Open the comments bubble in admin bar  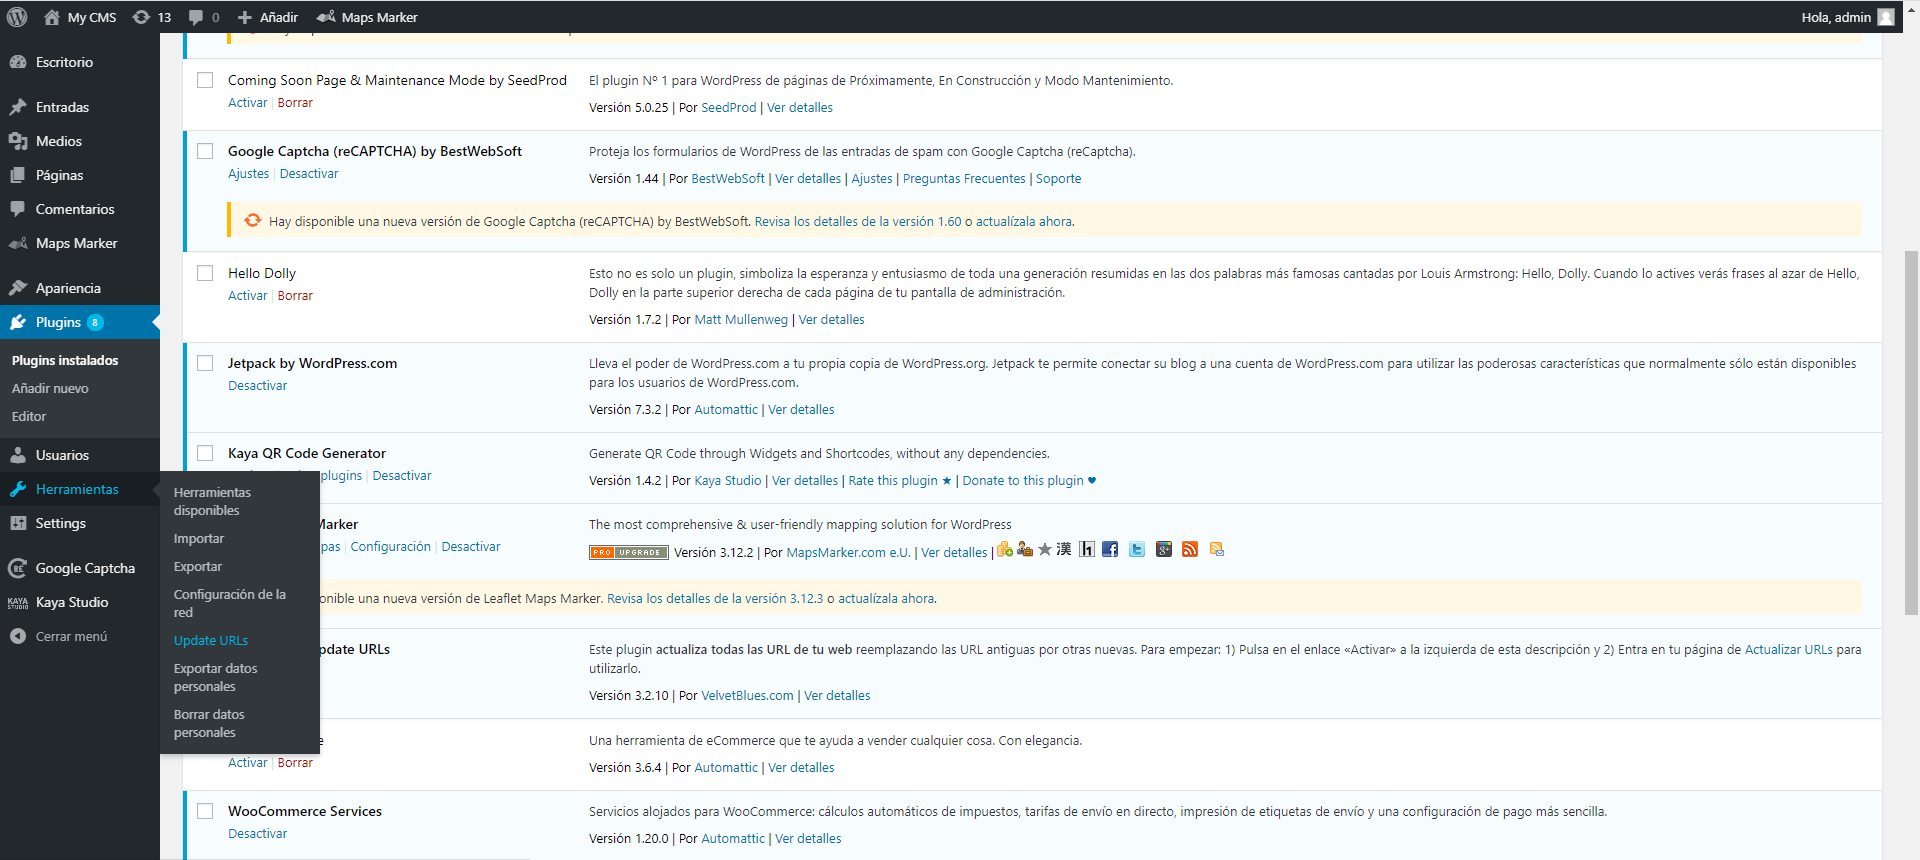click(x=195, y=17)
